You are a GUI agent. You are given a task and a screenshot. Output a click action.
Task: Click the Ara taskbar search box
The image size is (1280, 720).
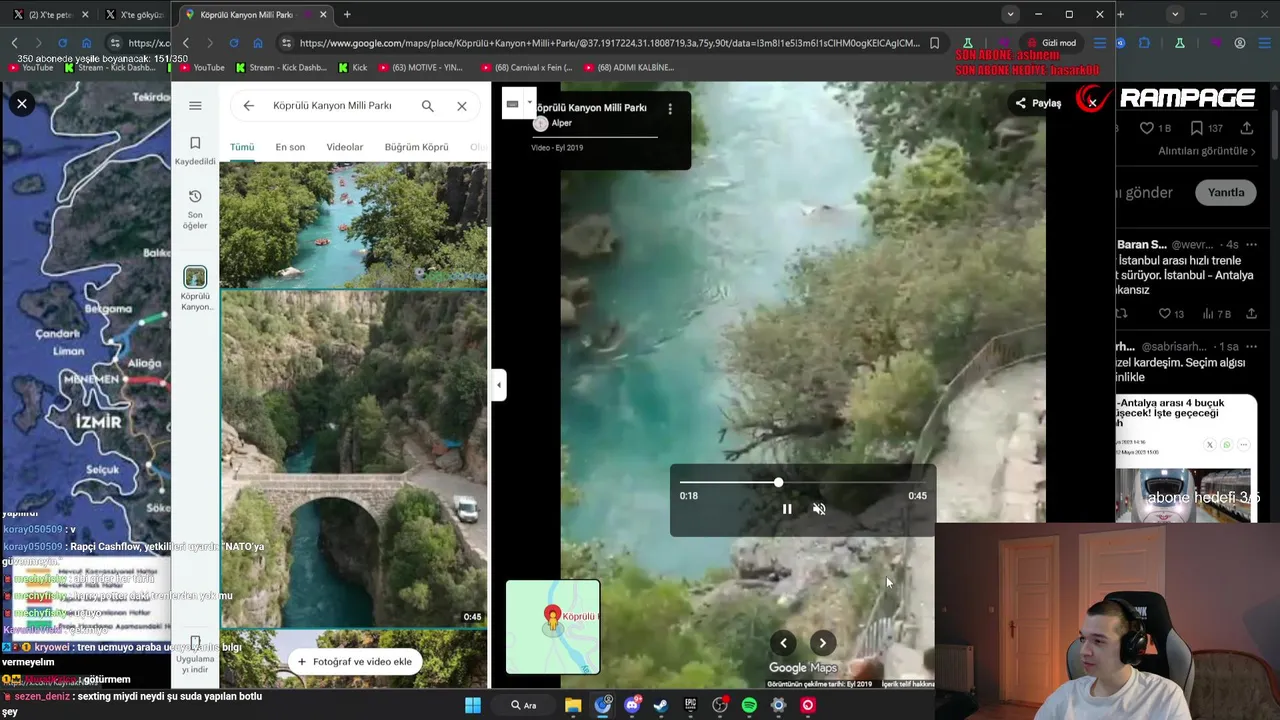coord(523,705)
